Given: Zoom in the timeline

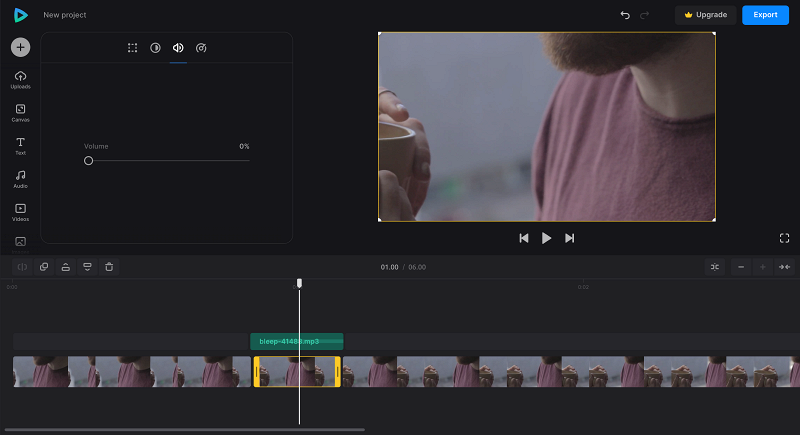Looking at the screenshot, I should 763,267.
